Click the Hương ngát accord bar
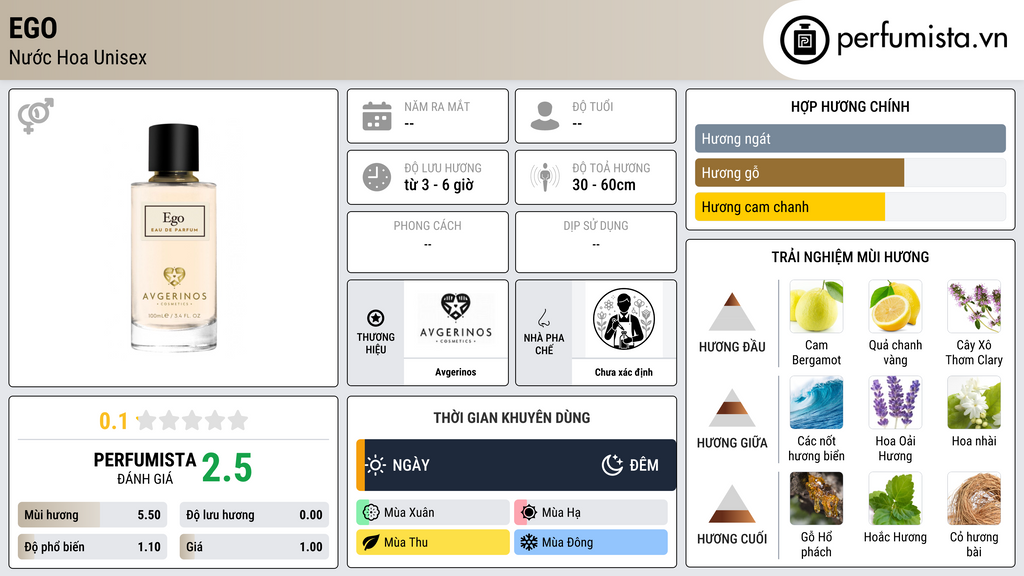Viewport: 1024px width, 576px height. (x=850, y=138)
